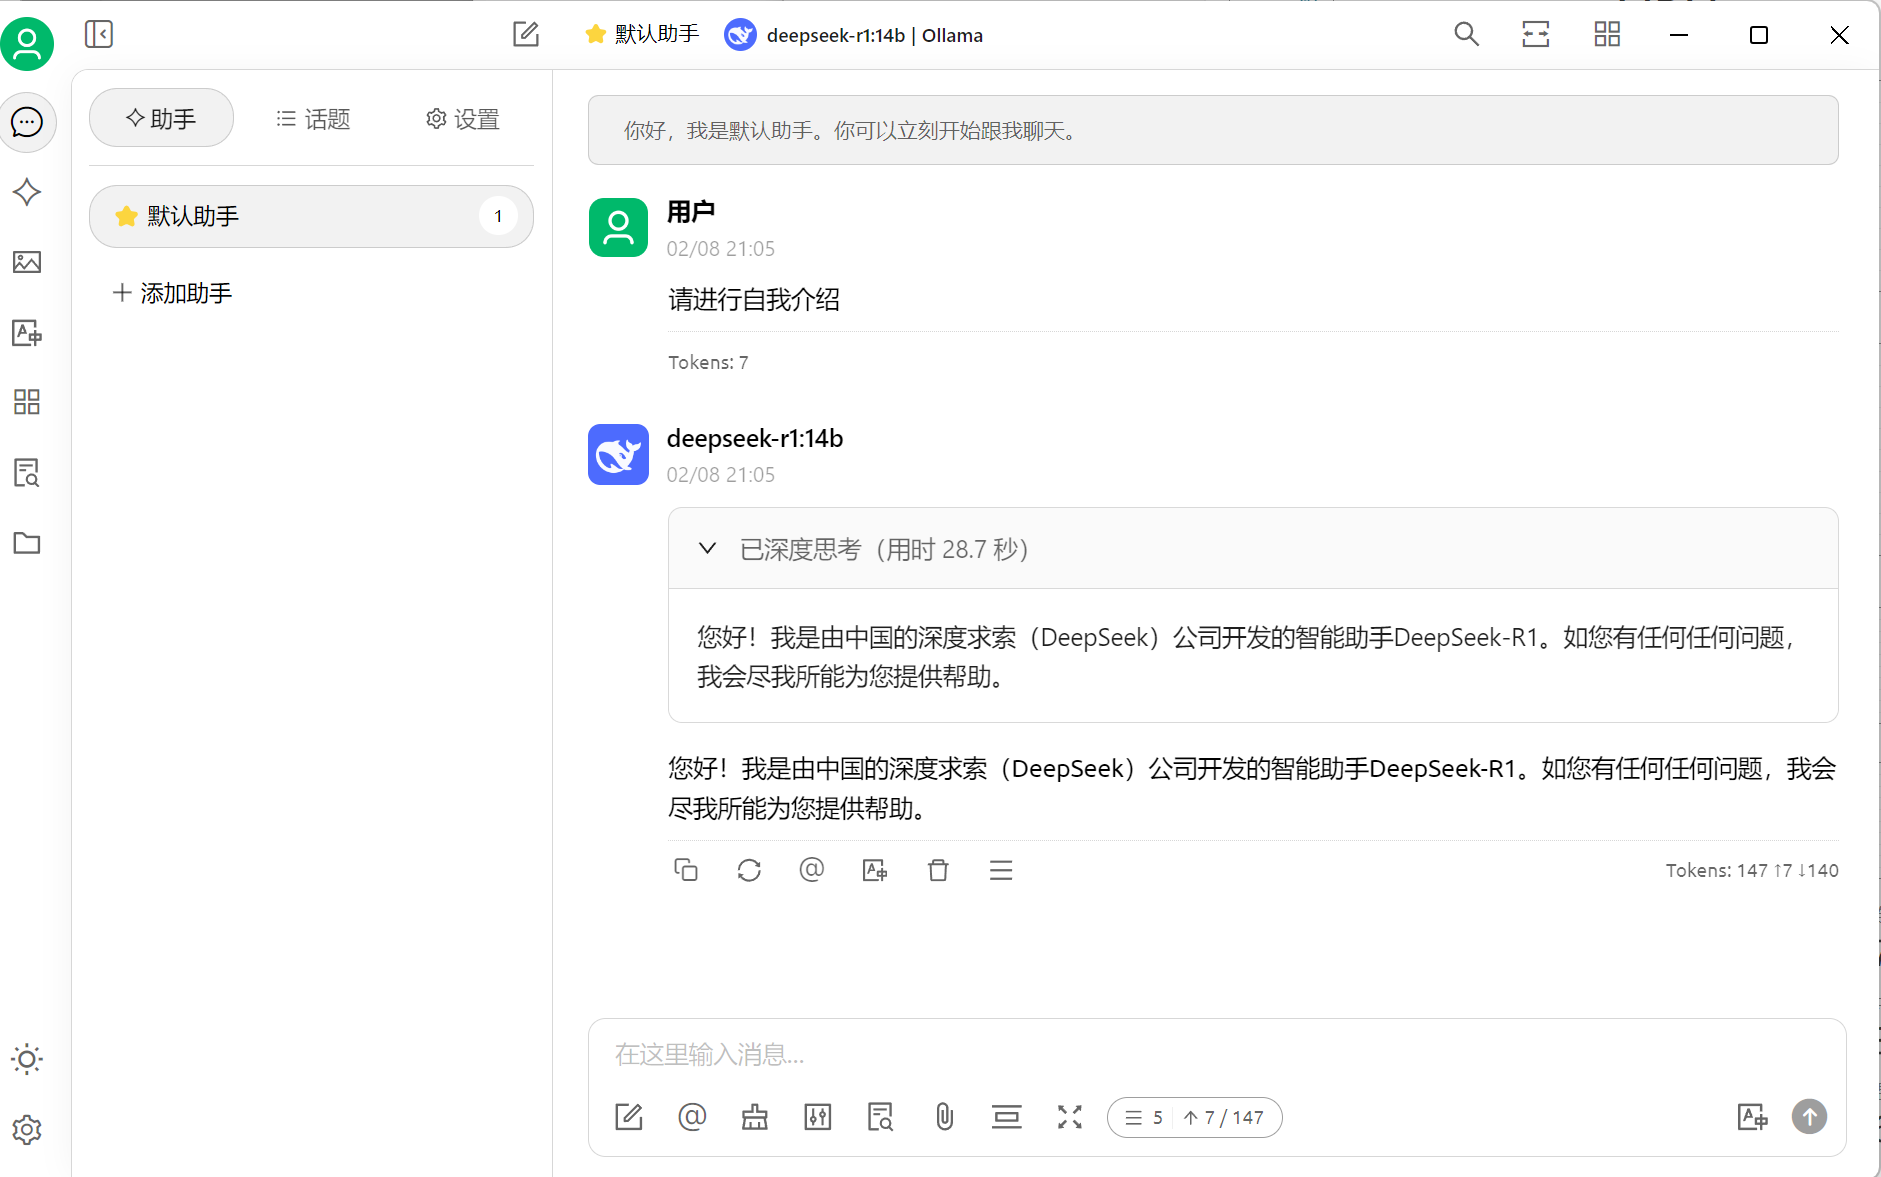Start a new topic with the top compose icon

click(x=526, y=34)
